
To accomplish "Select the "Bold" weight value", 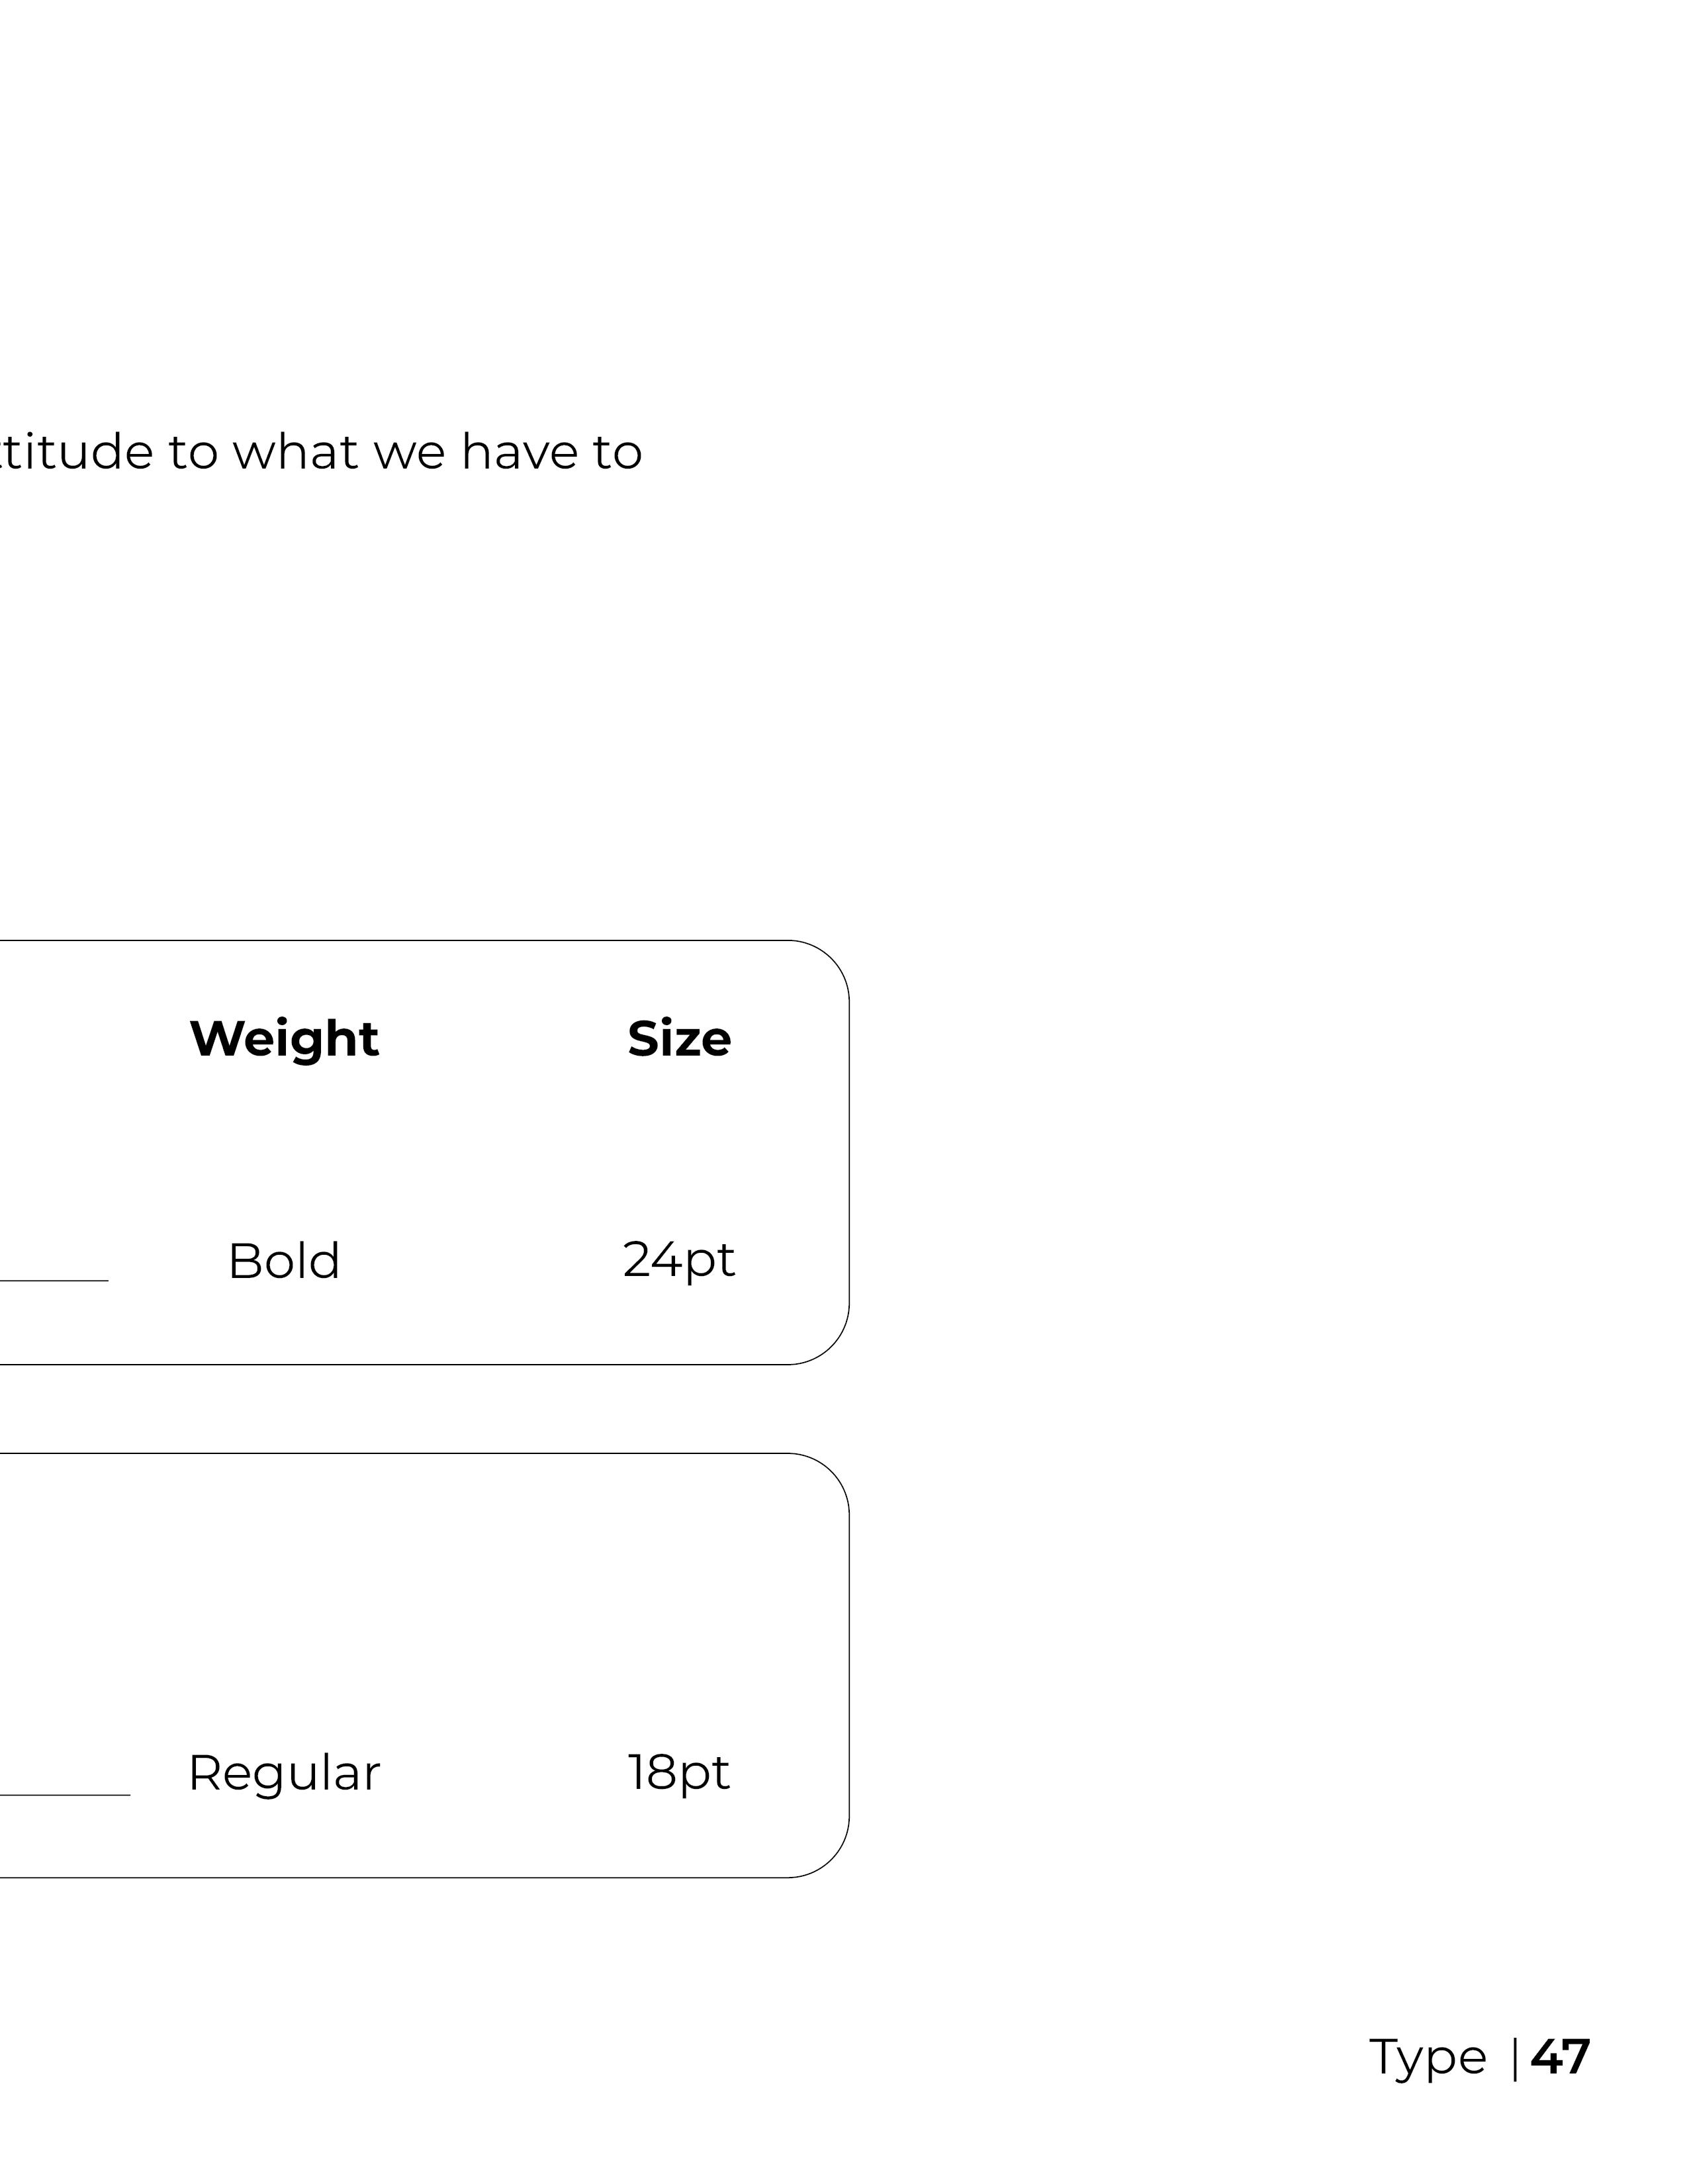I will [284, 1260].
